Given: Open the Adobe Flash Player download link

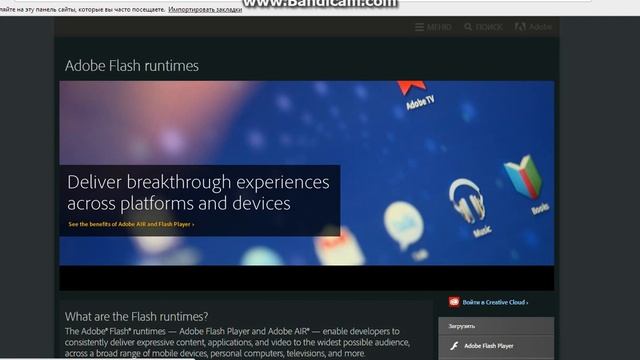Looking at the screenshot, I should (x=489, y=346).
